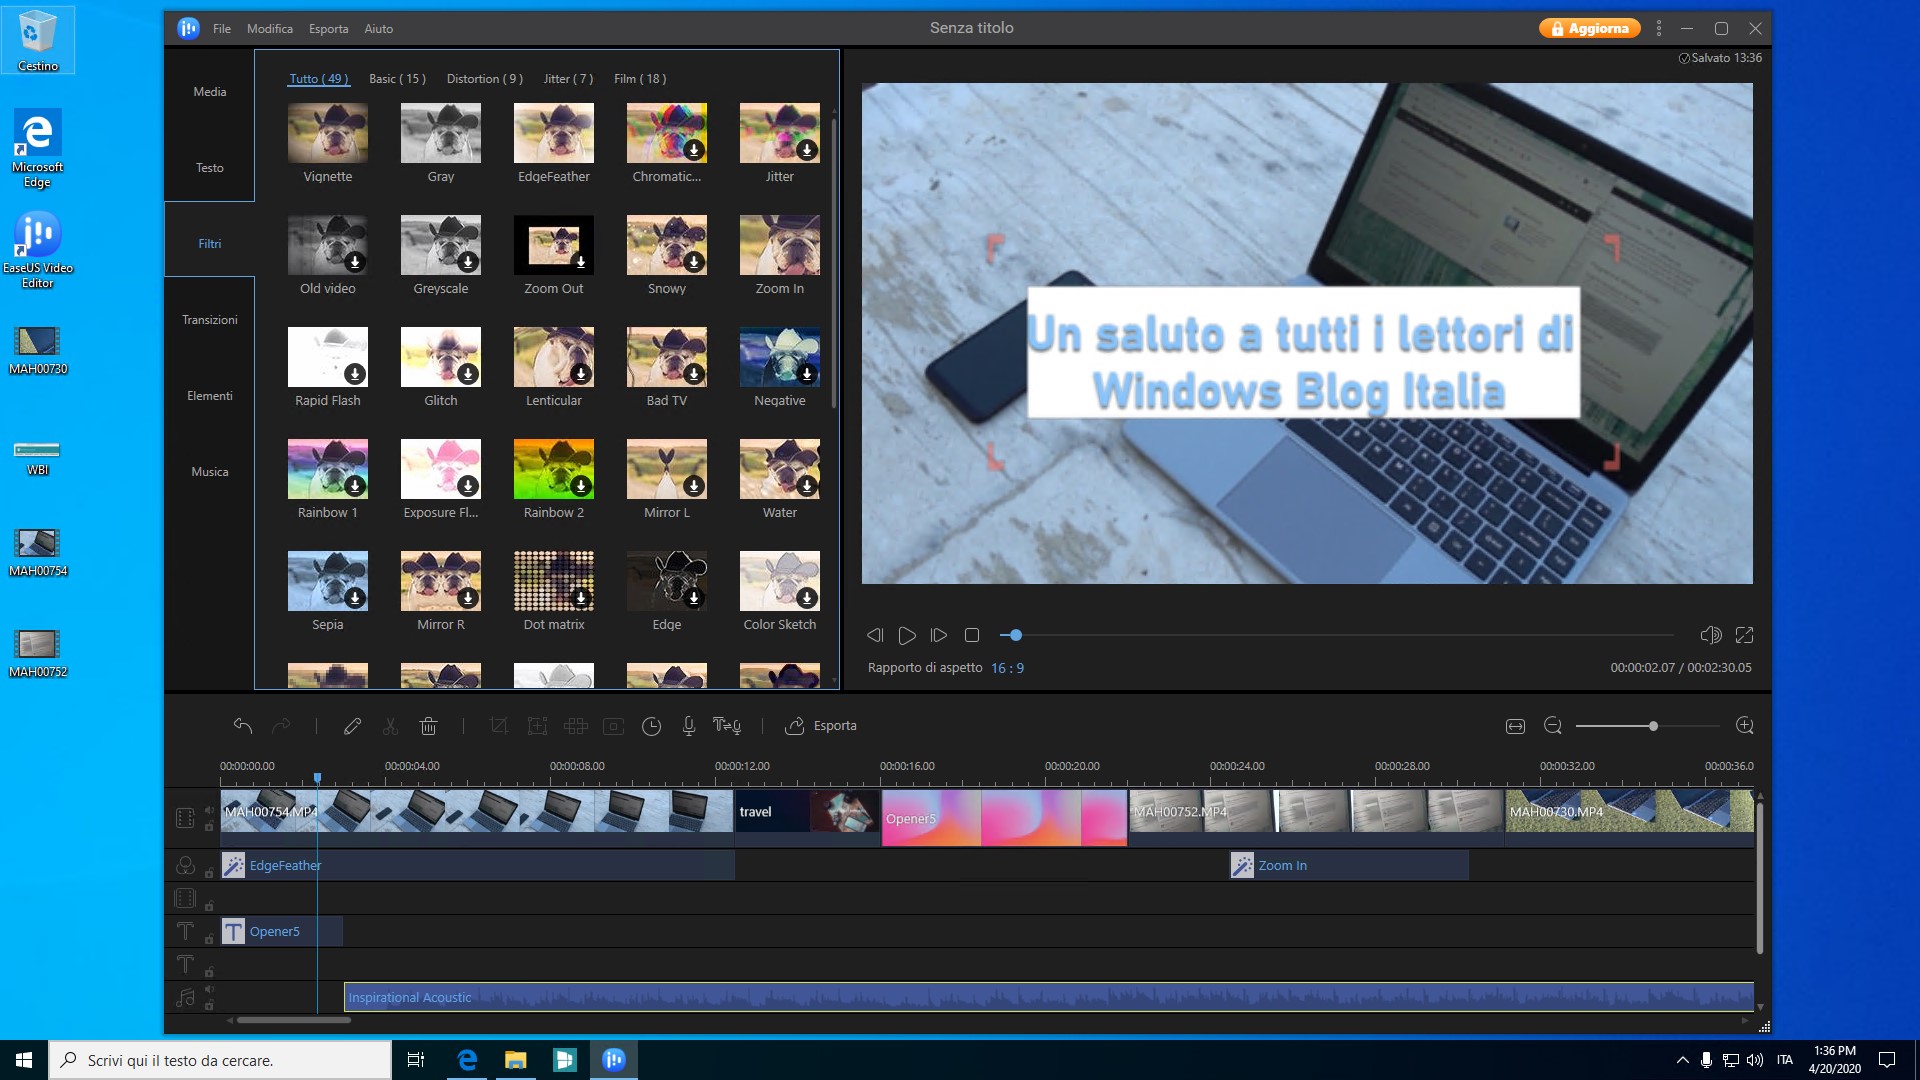Viewport: 1920px width, 1080px height.
Task: Select the EdgeFeather filter clip wand icon
Action: [x=233, y=866]
